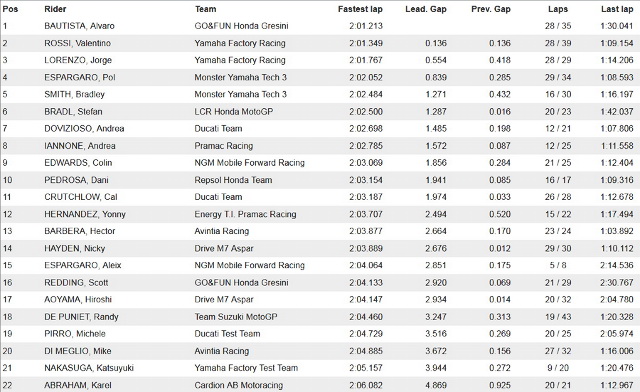Select the Prev. Gap column header
The height and width of the screenshot is (392, 640).
pos(491,9)
